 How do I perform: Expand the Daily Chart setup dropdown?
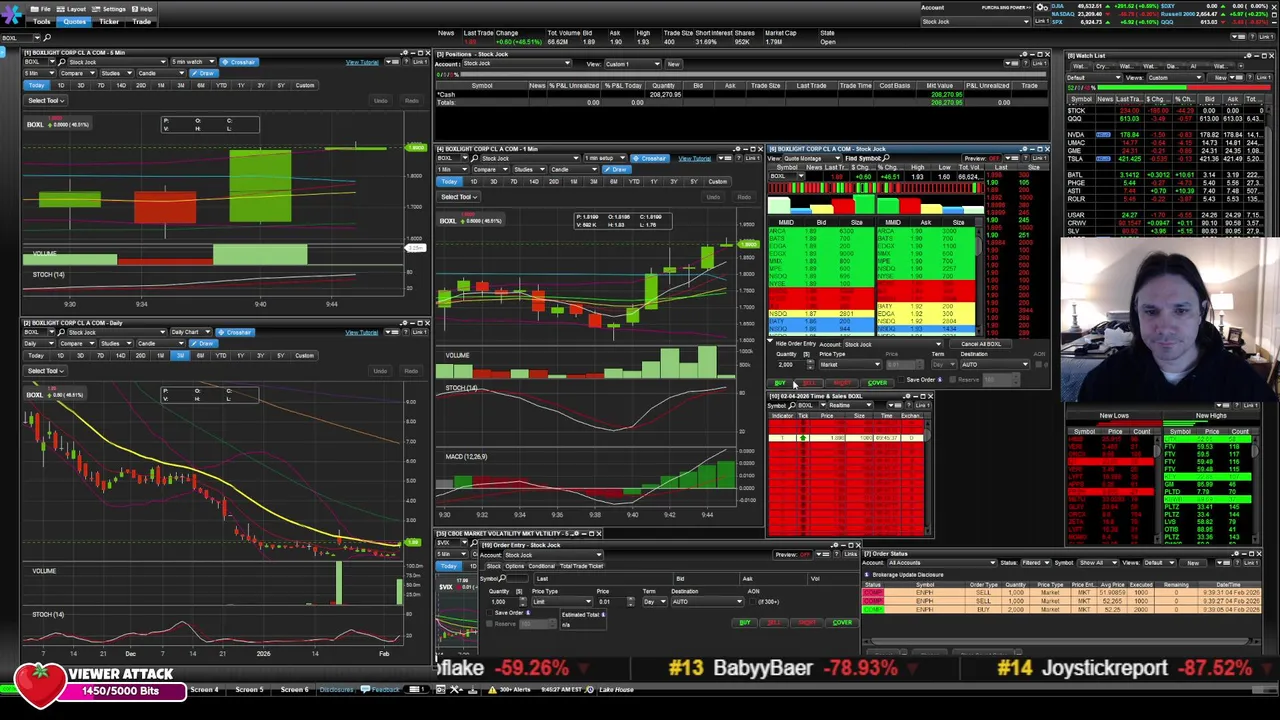point(189,332)
